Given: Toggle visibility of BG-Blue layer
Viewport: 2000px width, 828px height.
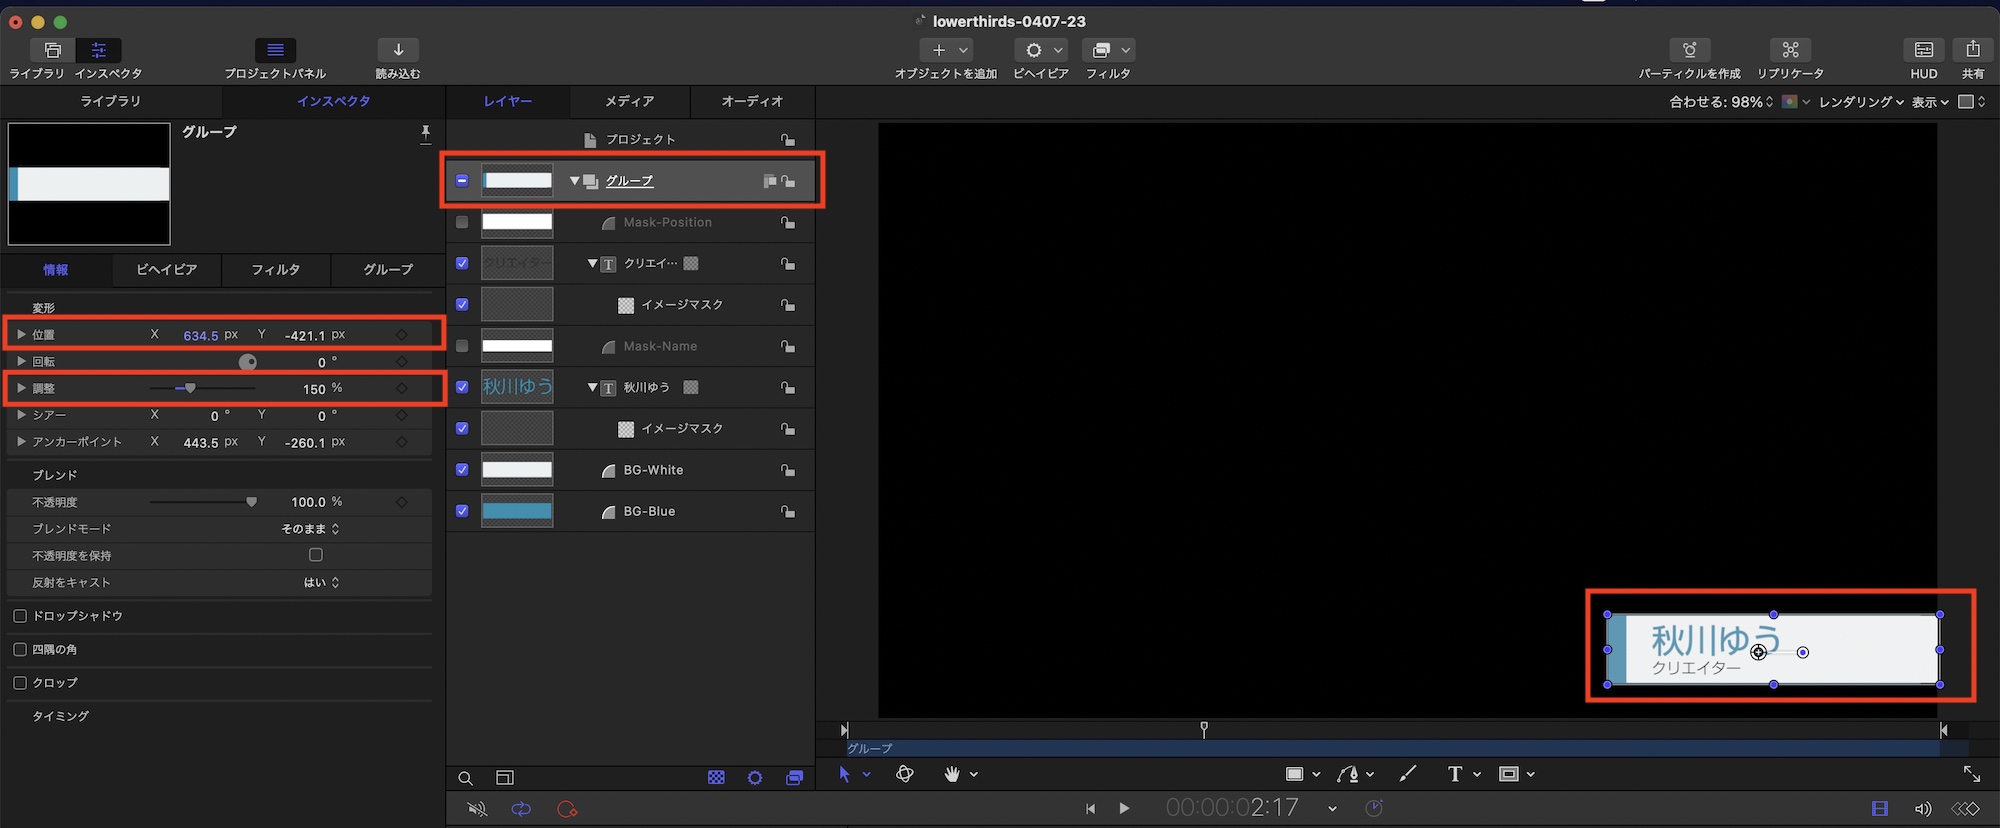Looking at the screenshot, I should click(x=462, y=511).
